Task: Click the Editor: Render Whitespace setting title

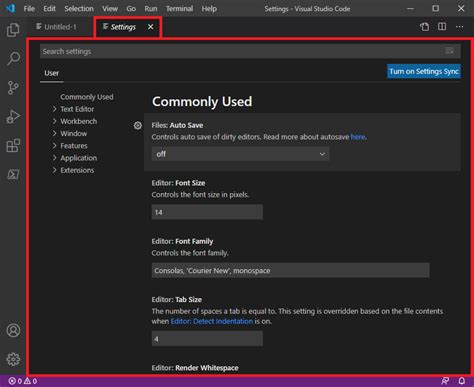Action: 195,368
